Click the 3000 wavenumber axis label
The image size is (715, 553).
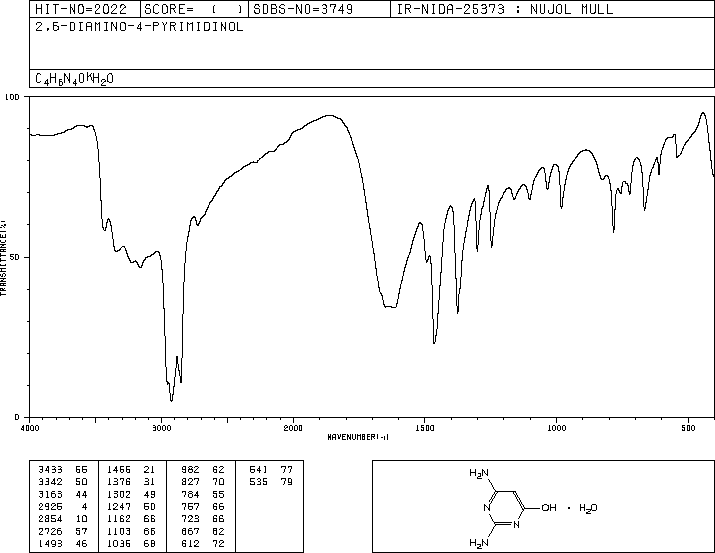coord(161,428)
